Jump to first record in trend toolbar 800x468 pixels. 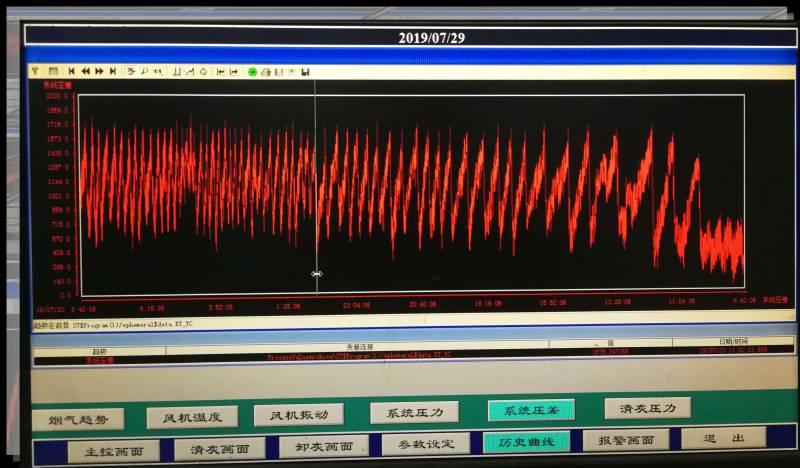pos(70,72)
